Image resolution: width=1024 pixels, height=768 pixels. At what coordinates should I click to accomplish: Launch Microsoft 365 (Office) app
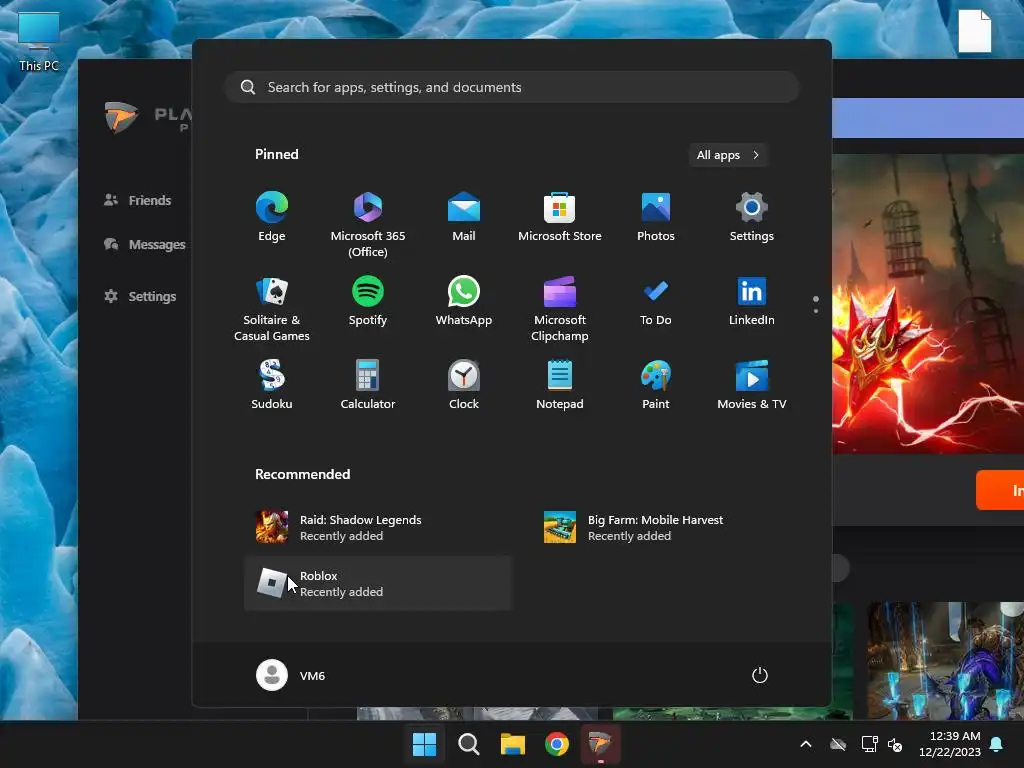click(x=368, y=225)
